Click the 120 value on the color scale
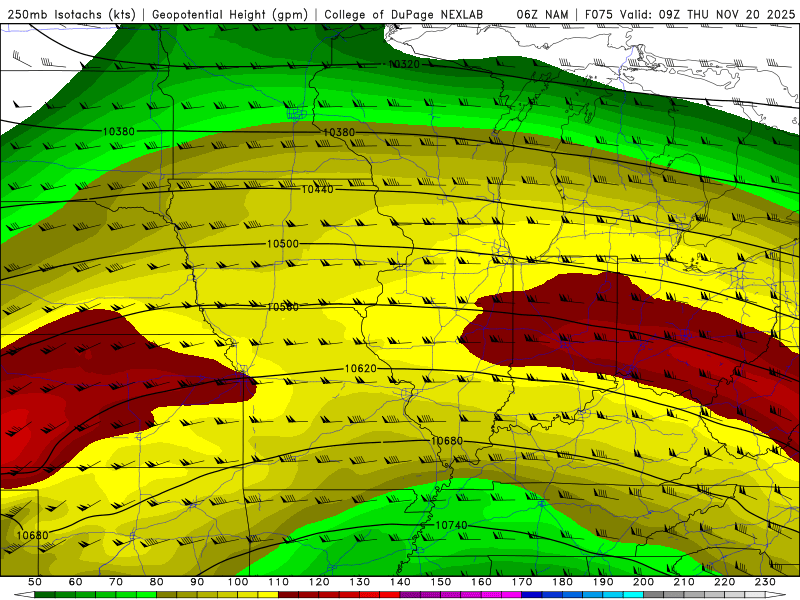 tap(319, 582)
